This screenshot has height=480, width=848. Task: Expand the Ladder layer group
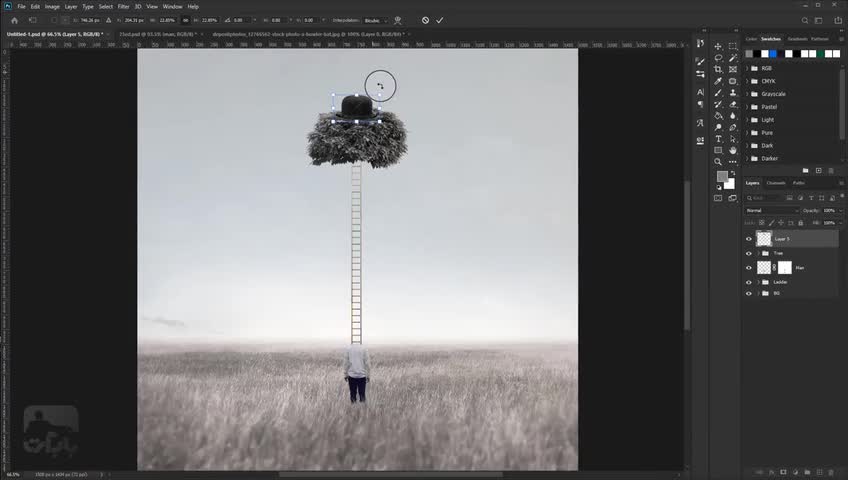pos(758,282)
